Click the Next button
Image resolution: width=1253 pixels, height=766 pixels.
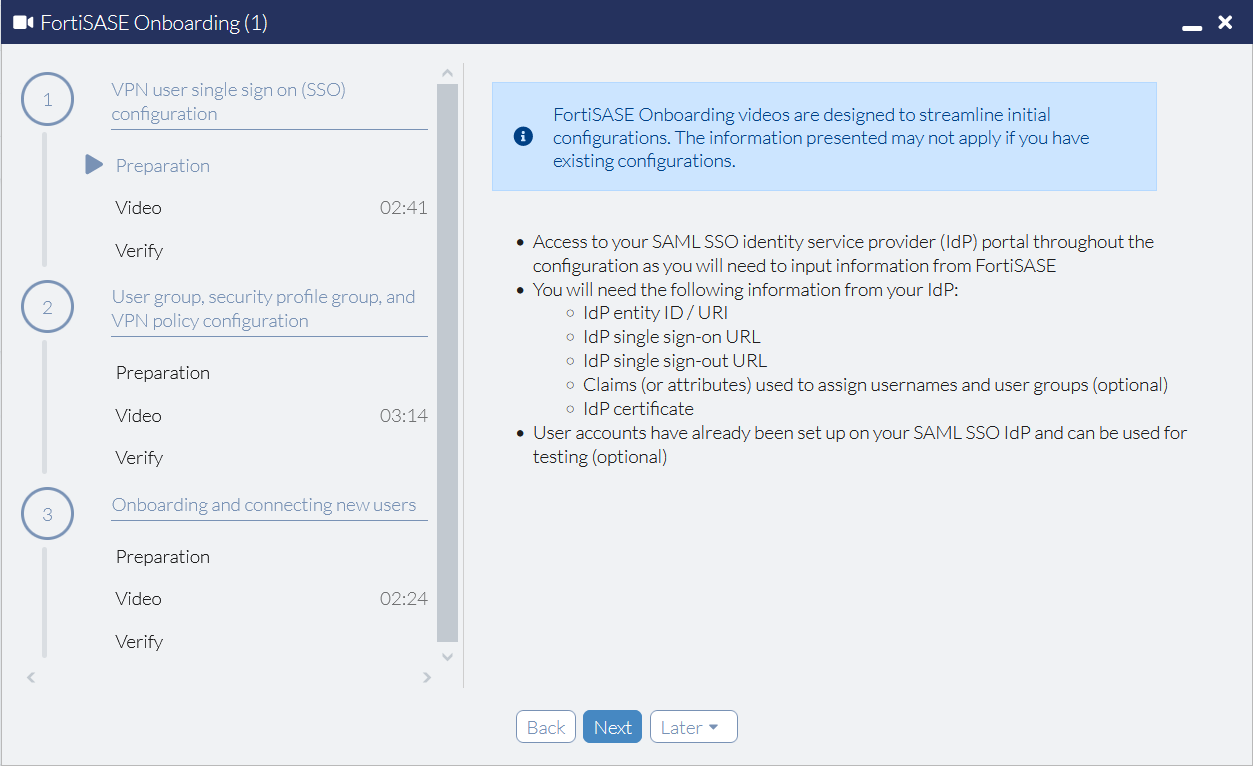pyautogui.click(x=612, y=726)
